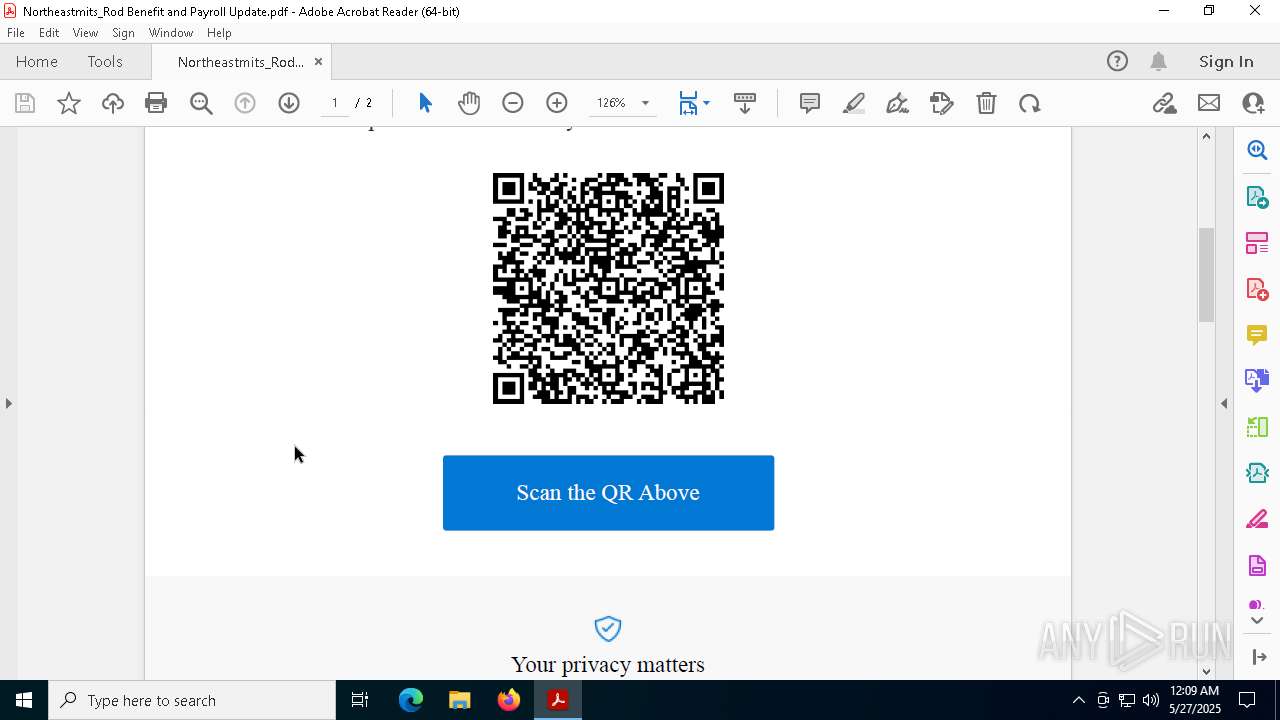Click the Scan the QR Above button
Image resolution: width=1280 pixels, height=720 pixels.
coord(608,493)
